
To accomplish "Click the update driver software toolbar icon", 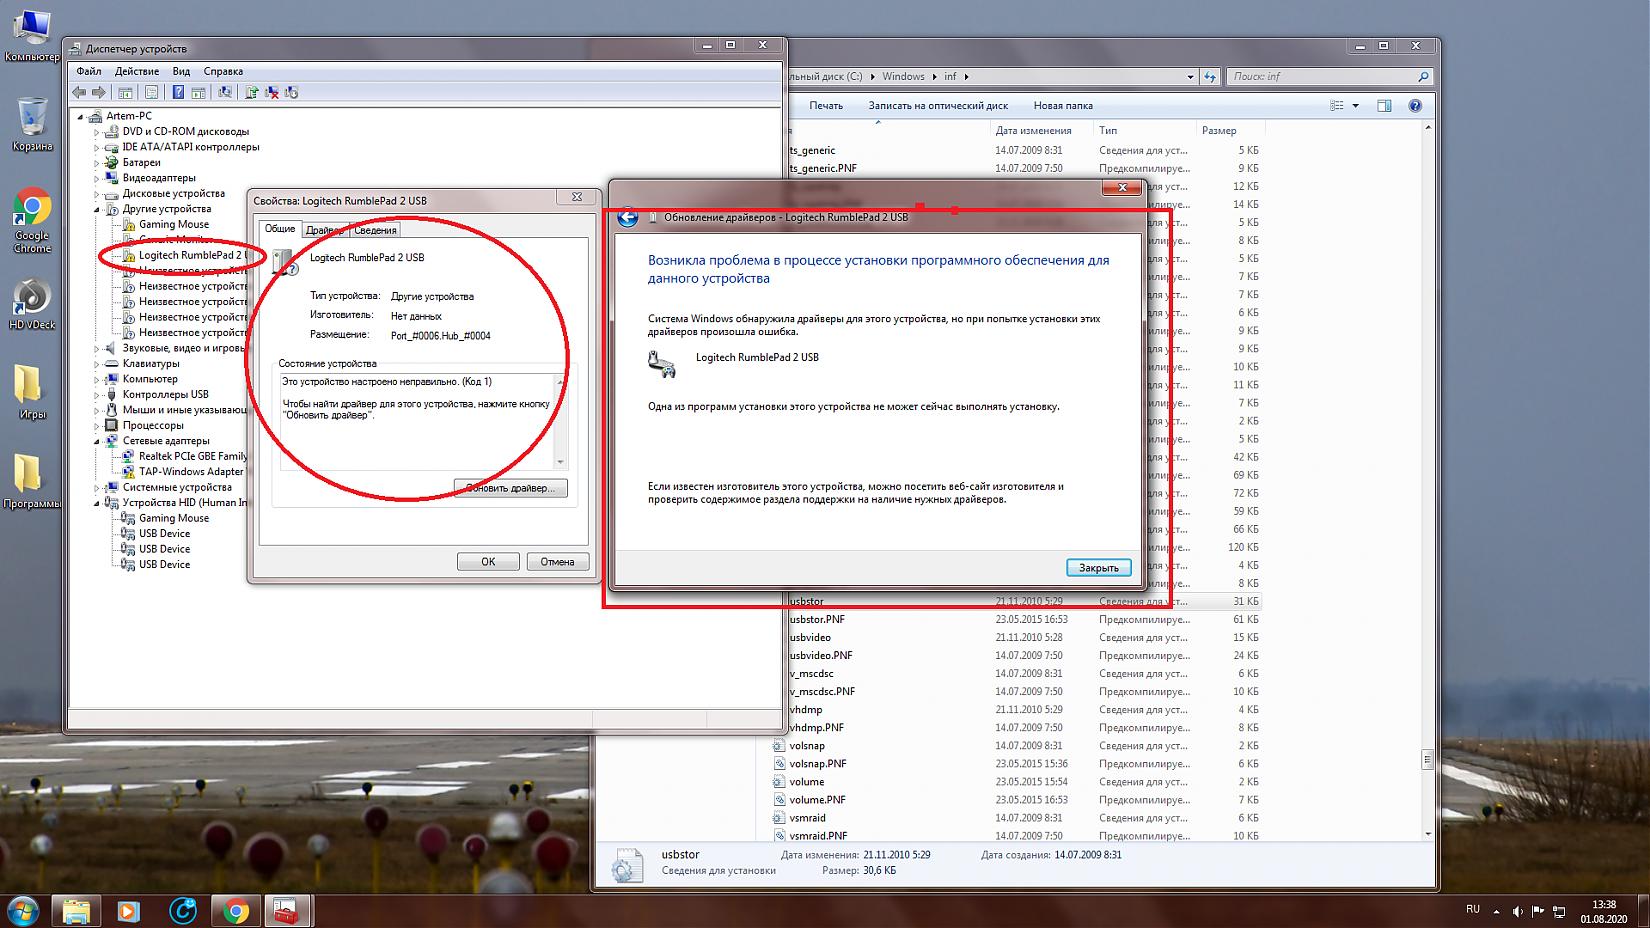I will click(x=251, y=92).
